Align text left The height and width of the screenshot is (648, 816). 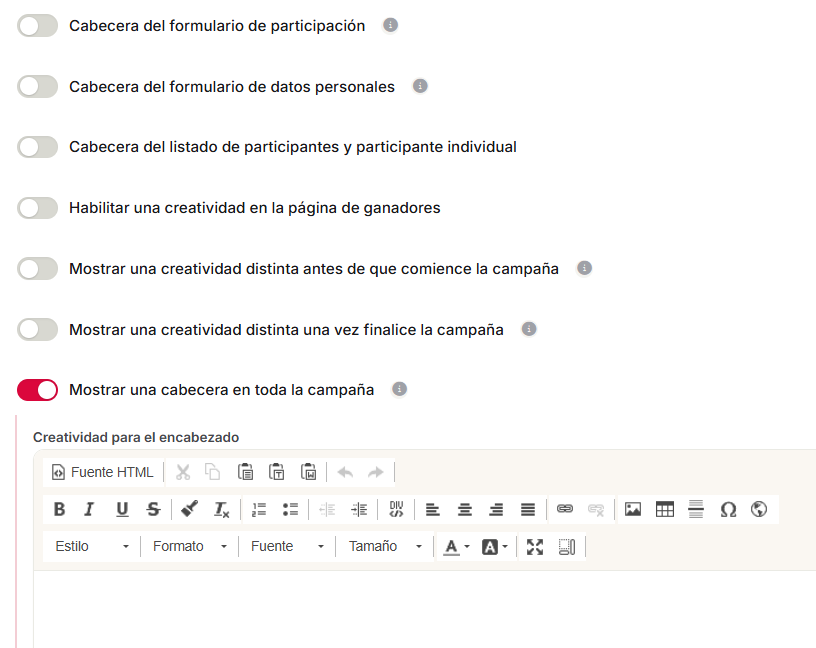(433, 509)
